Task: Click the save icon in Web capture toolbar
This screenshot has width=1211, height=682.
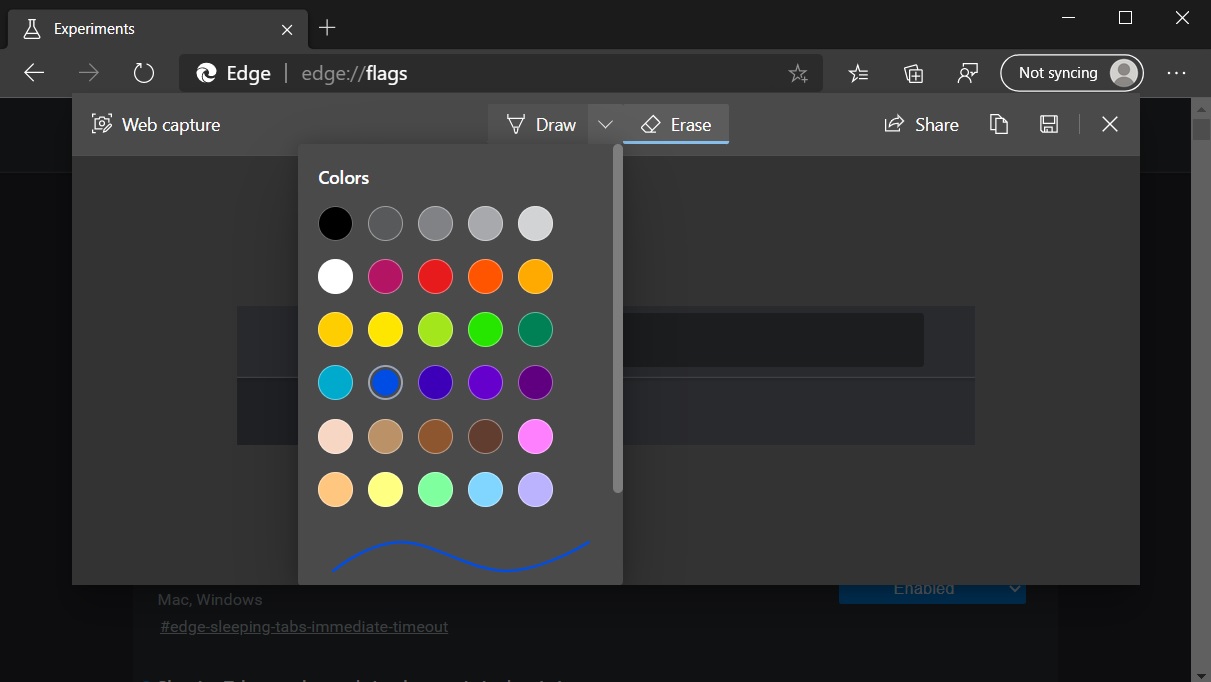Action: point(1048,124)
